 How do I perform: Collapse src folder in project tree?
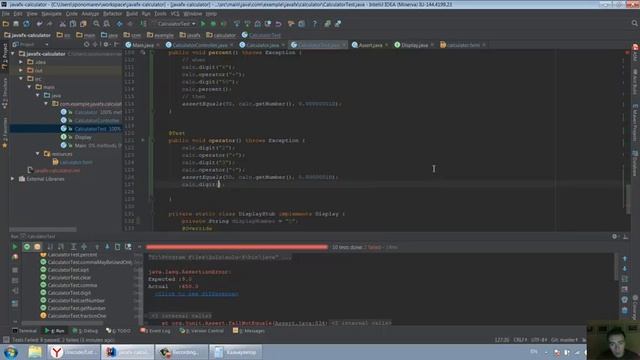pyautogui.click(x=21, y=78)
